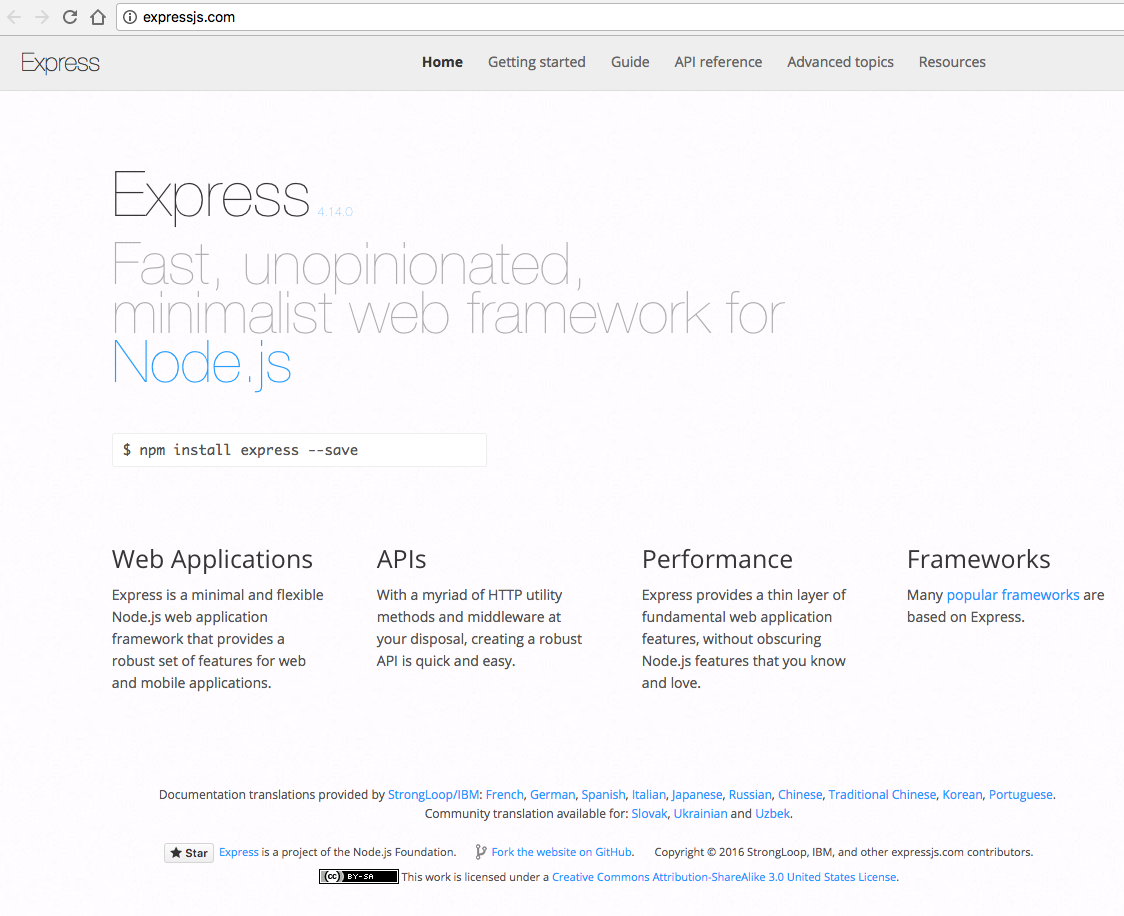Open the Resources menu
The height and width of the screenshot is (916, 1124).
[952, 62]
